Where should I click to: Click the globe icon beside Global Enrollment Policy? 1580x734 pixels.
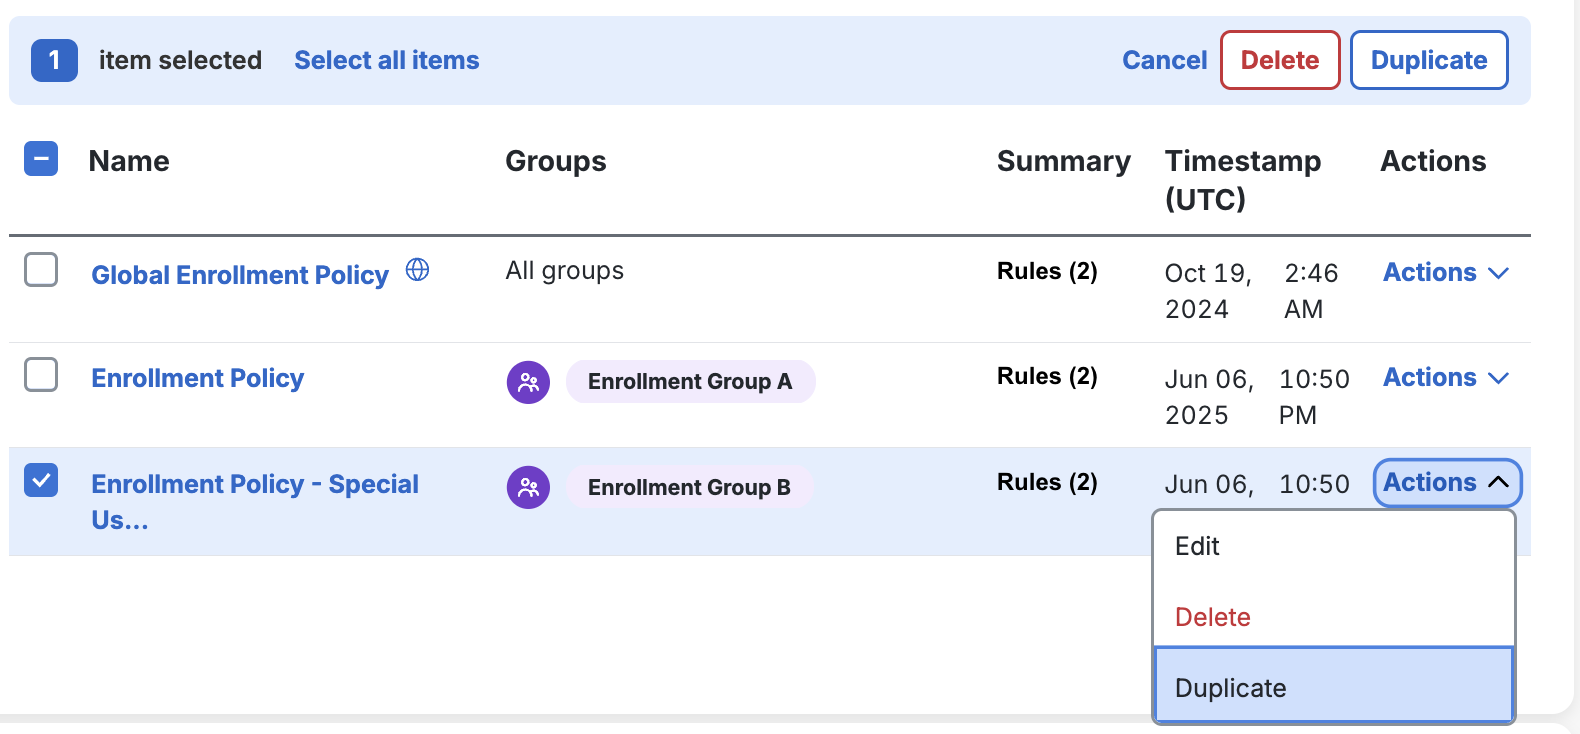(x=417, y=270)
